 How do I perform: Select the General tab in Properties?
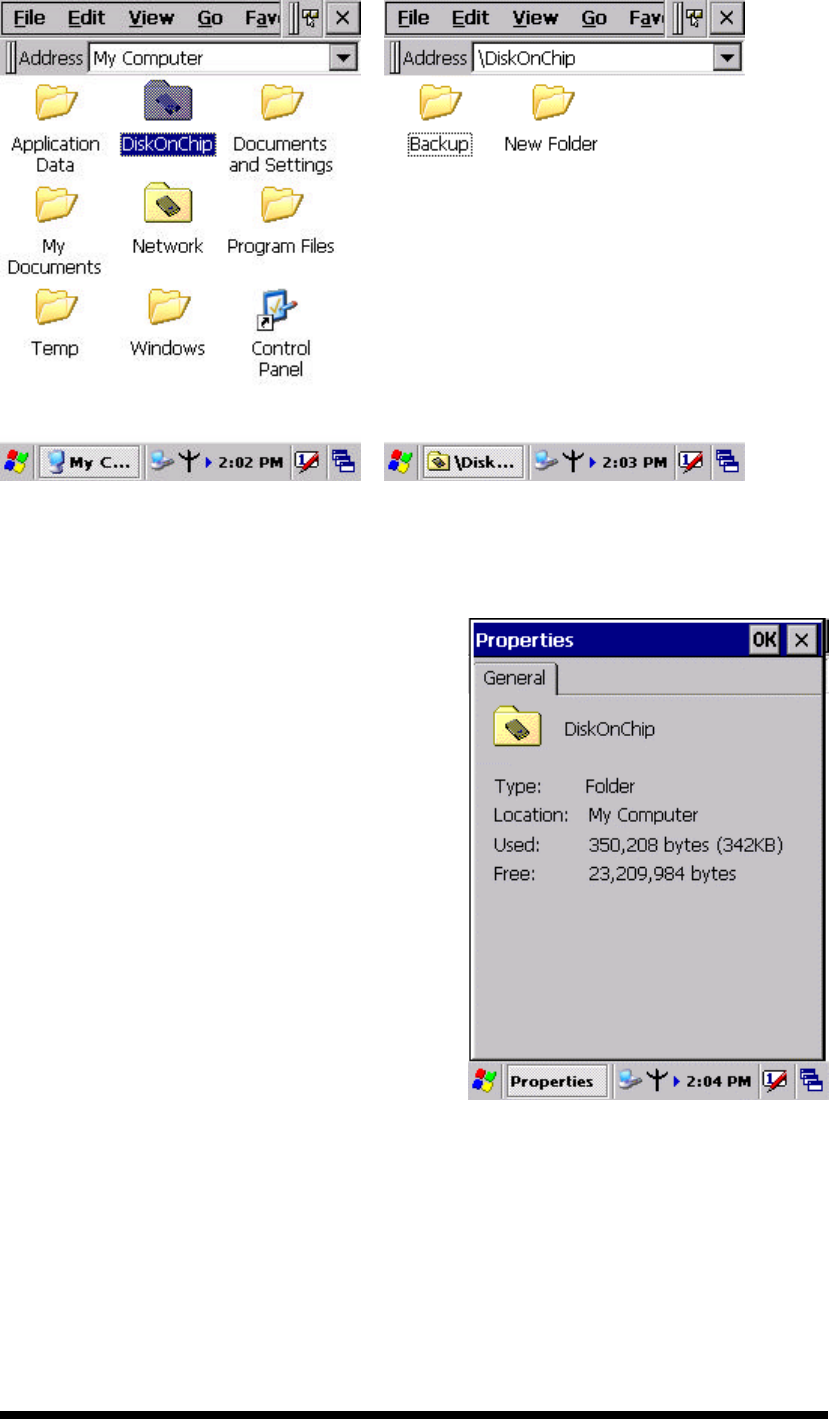(x=515, y=678)
